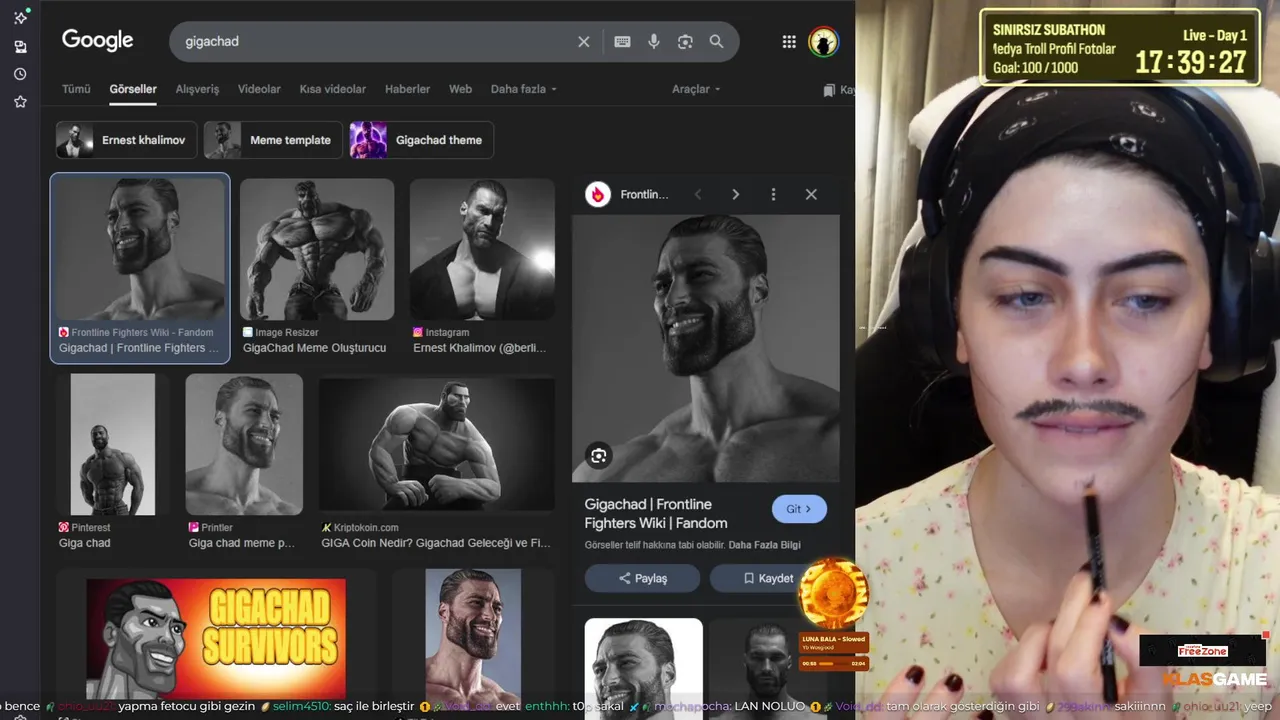Switch to the Tümü tab
The width and height of the screenshot is (1280, 720).
coord(76,89)
